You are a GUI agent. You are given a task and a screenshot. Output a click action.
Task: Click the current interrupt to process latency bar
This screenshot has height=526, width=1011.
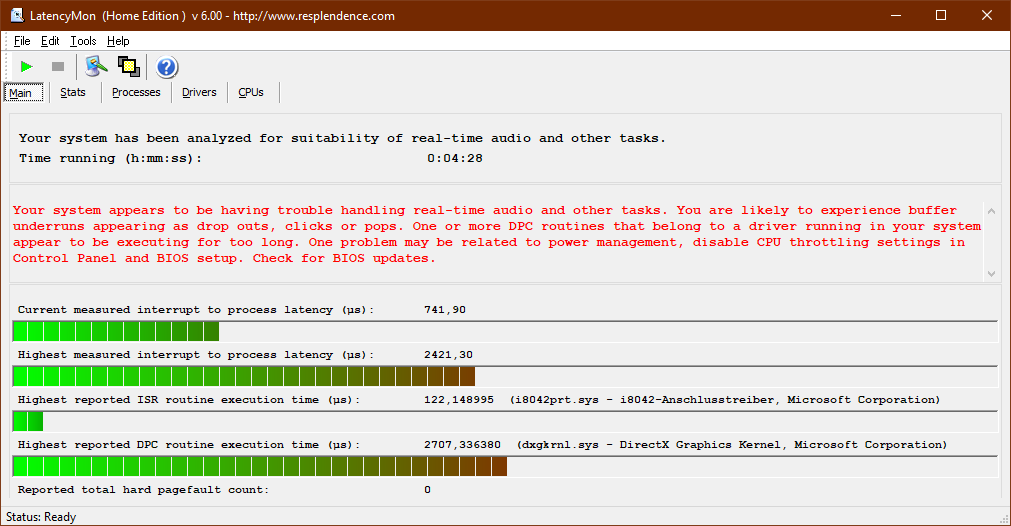point(504,332)
